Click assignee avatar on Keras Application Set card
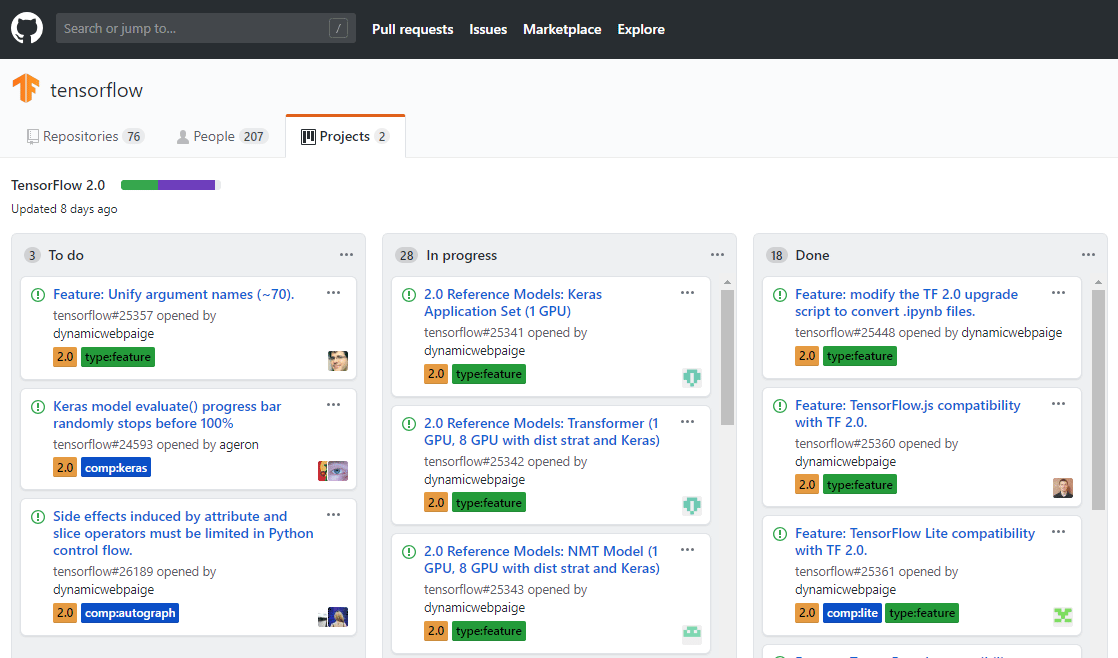Image resolution: width=1118 pixels, height=658 pixels. coord(691,377)
